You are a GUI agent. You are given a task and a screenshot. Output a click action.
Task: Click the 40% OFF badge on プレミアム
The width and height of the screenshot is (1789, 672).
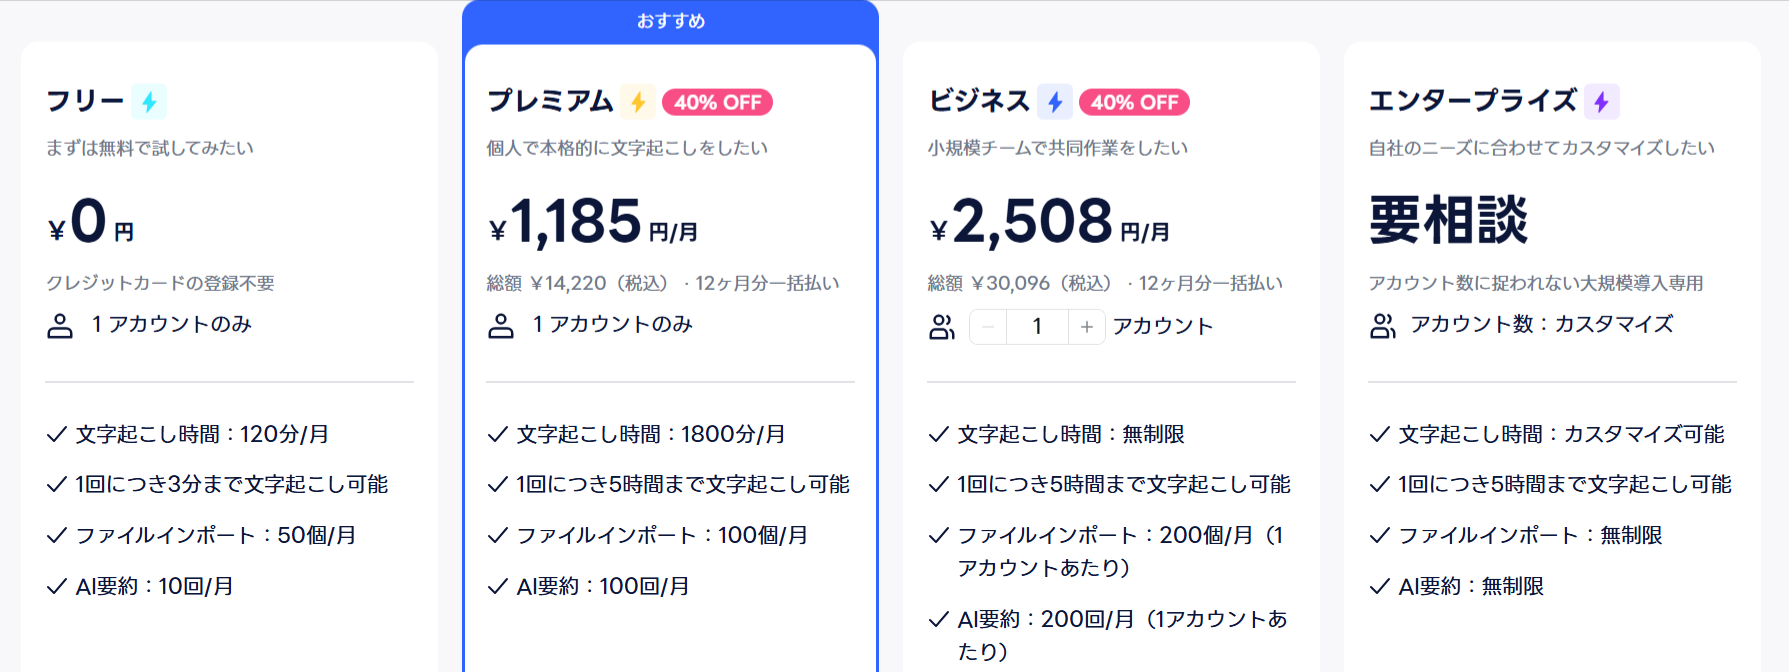(x=717, y=102)
